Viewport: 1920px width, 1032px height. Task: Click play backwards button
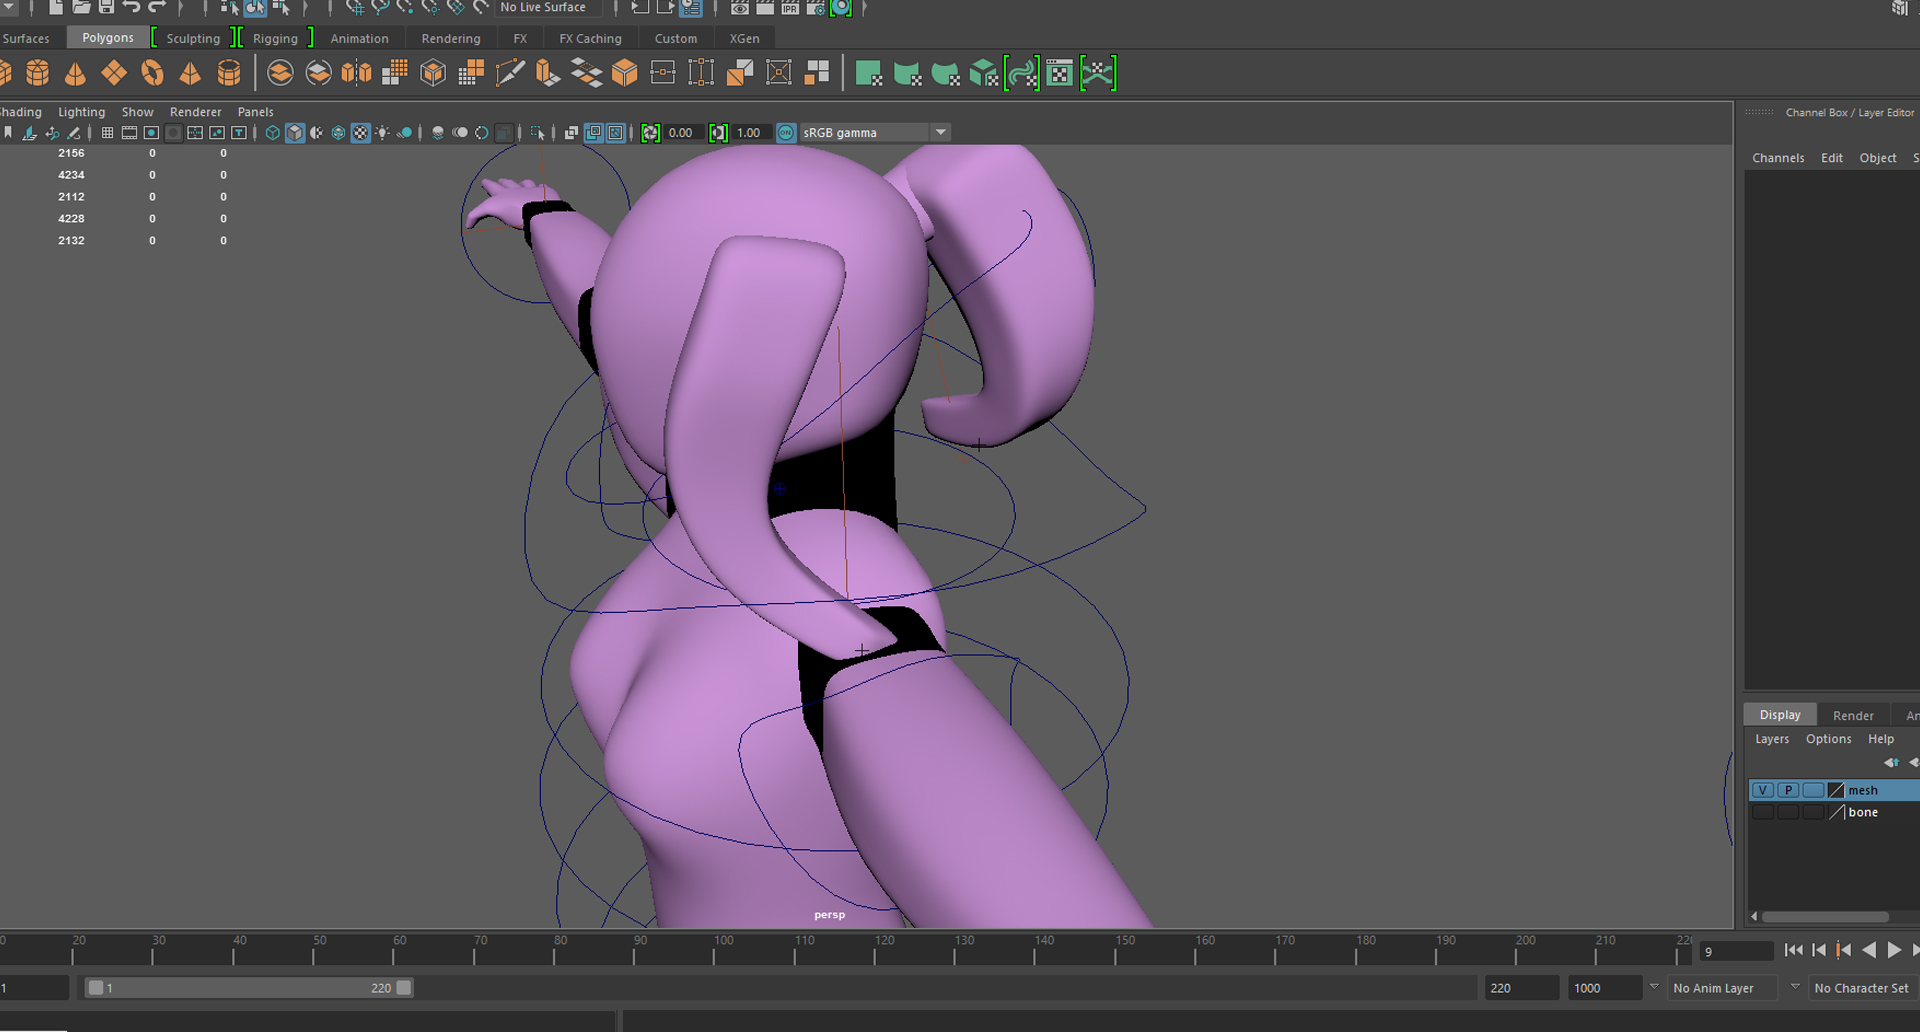(x=1869, y=950)
